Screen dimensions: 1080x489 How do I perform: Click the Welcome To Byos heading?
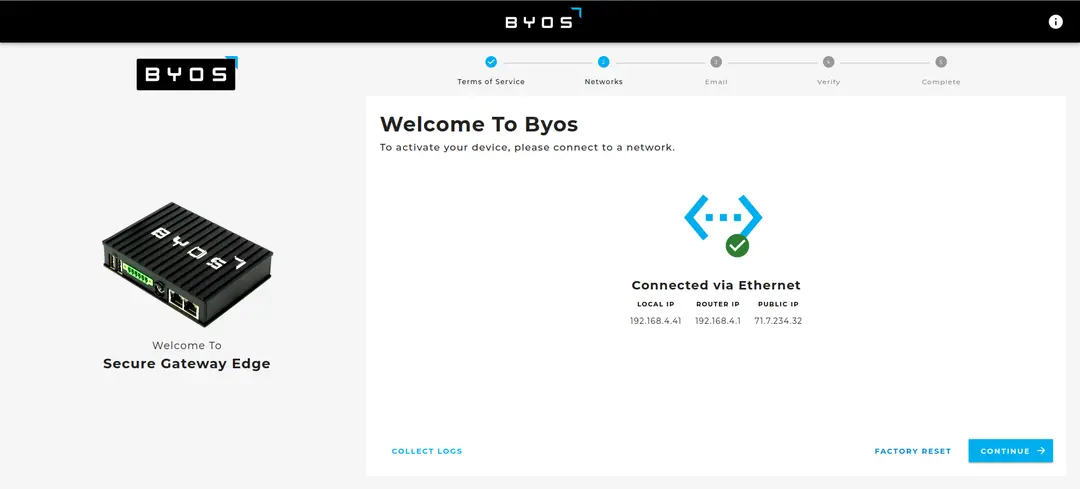[x=479, y=124]
